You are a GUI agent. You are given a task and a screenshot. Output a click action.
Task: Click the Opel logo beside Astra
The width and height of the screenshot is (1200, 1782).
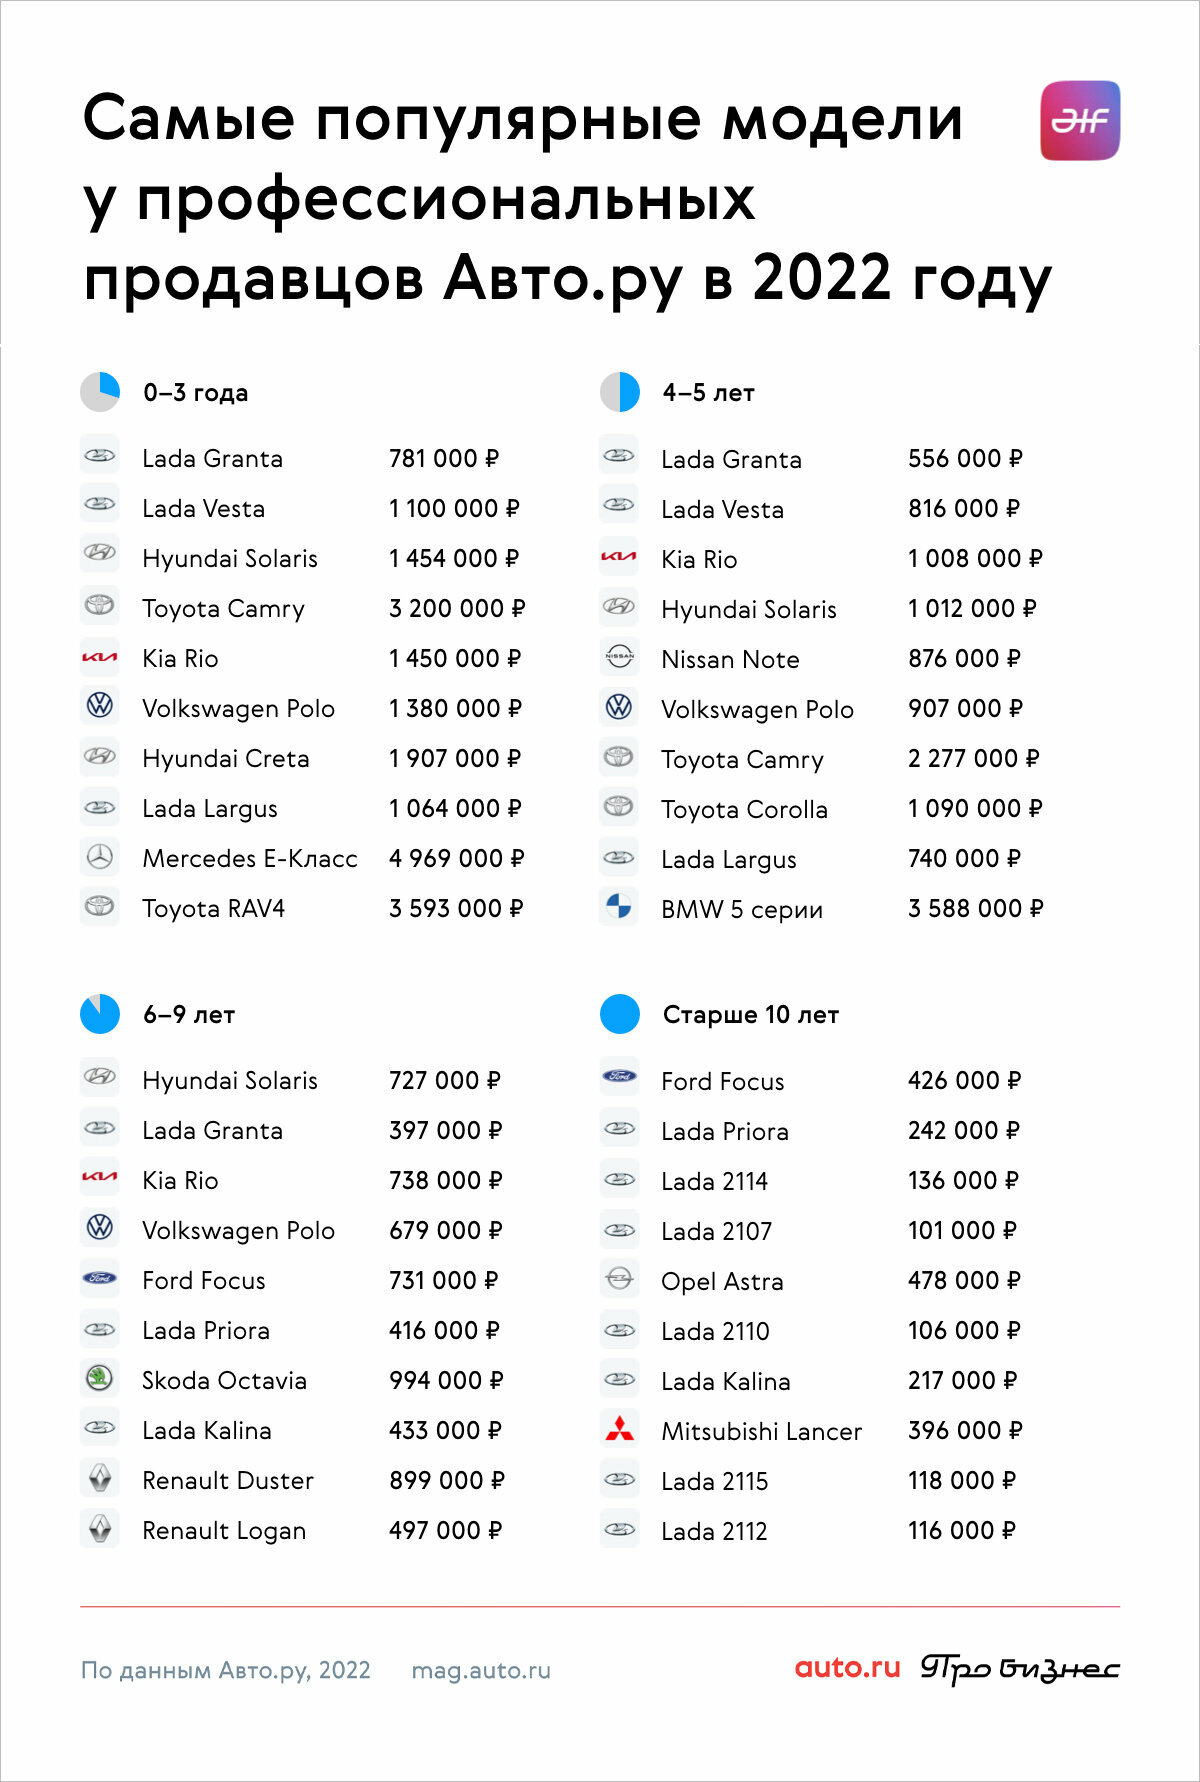click(619, 1279)
